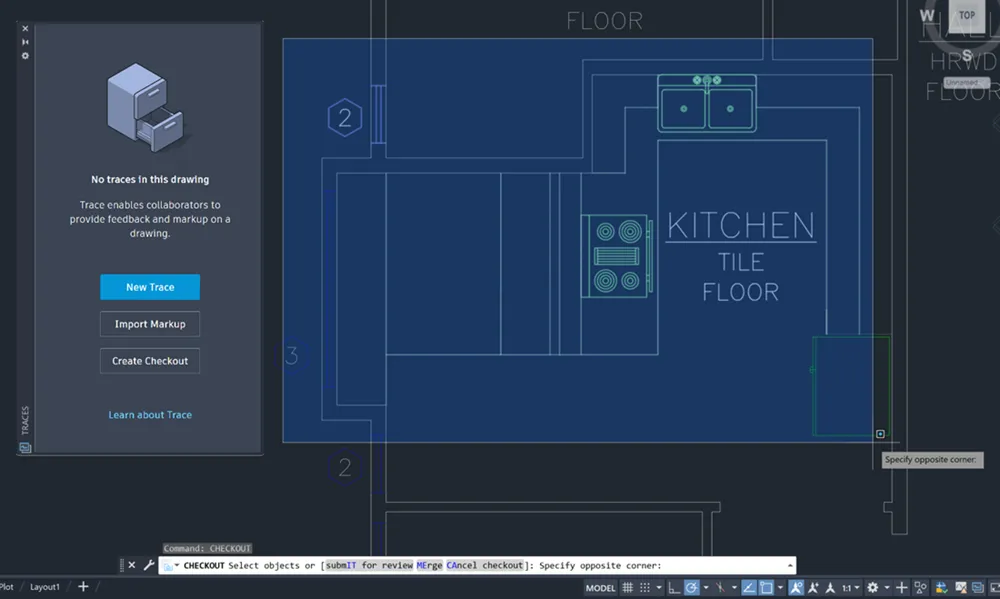Click TOP face on the ViewCube

click(966, 15)
